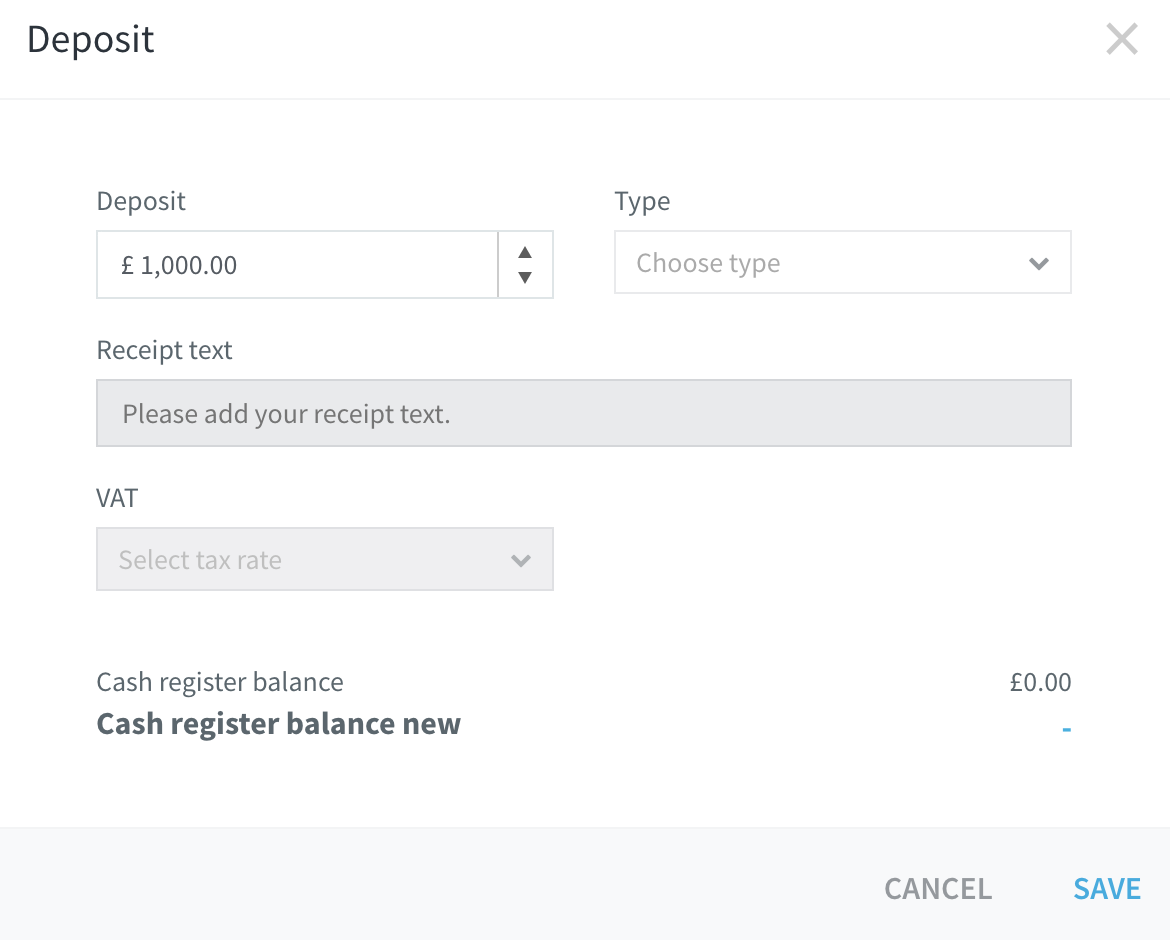Click the VAT dropdown chevron icon

[x=521, y=560]
